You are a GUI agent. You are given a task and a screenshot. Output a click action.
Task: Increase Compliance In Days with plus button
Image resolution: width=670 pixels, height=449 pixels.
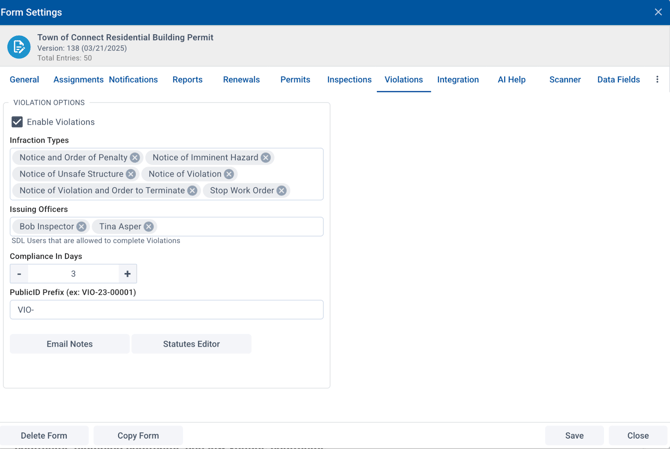click(127, 274)
